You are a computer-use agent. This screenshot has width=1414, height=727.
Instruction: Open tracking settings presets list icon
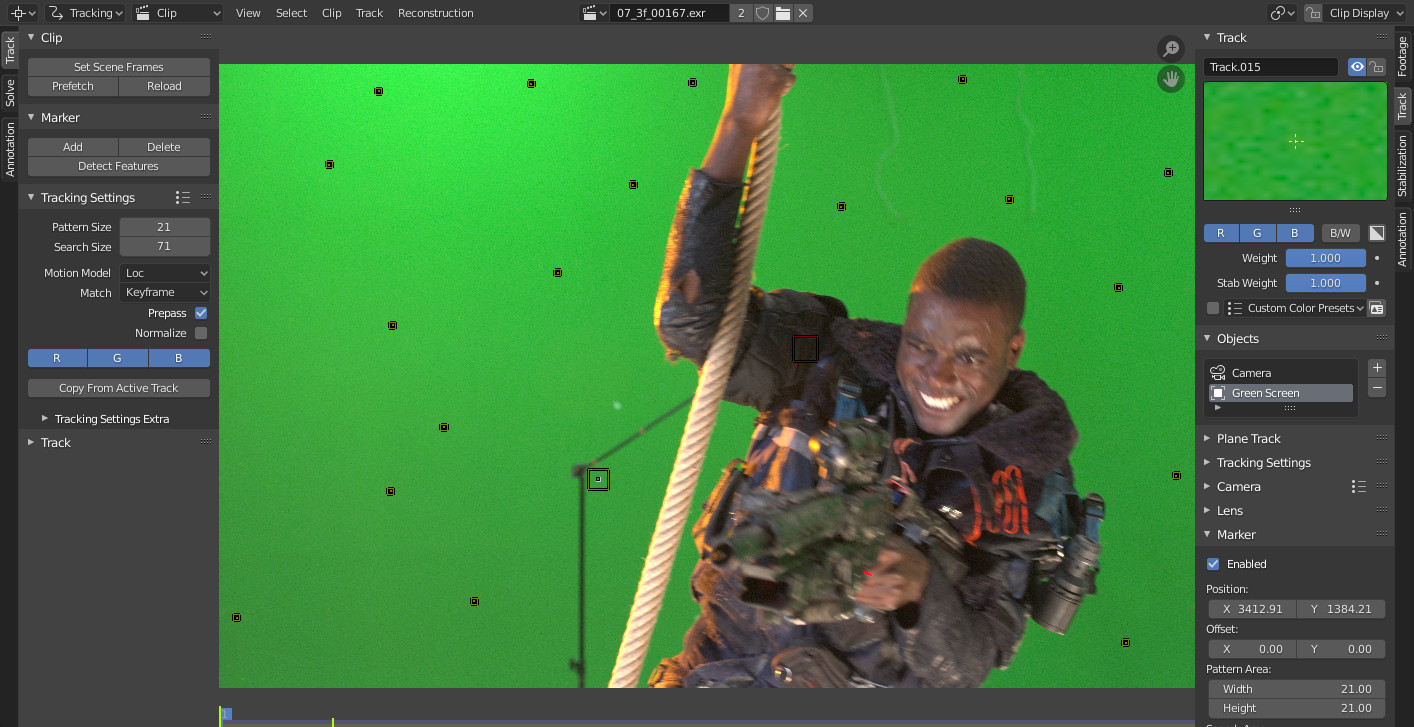click(x=182, y=198)
